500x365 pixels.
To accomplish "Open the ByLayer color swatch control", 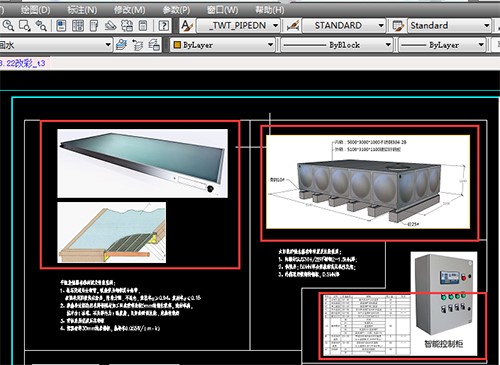I will (x=223, y=45).
